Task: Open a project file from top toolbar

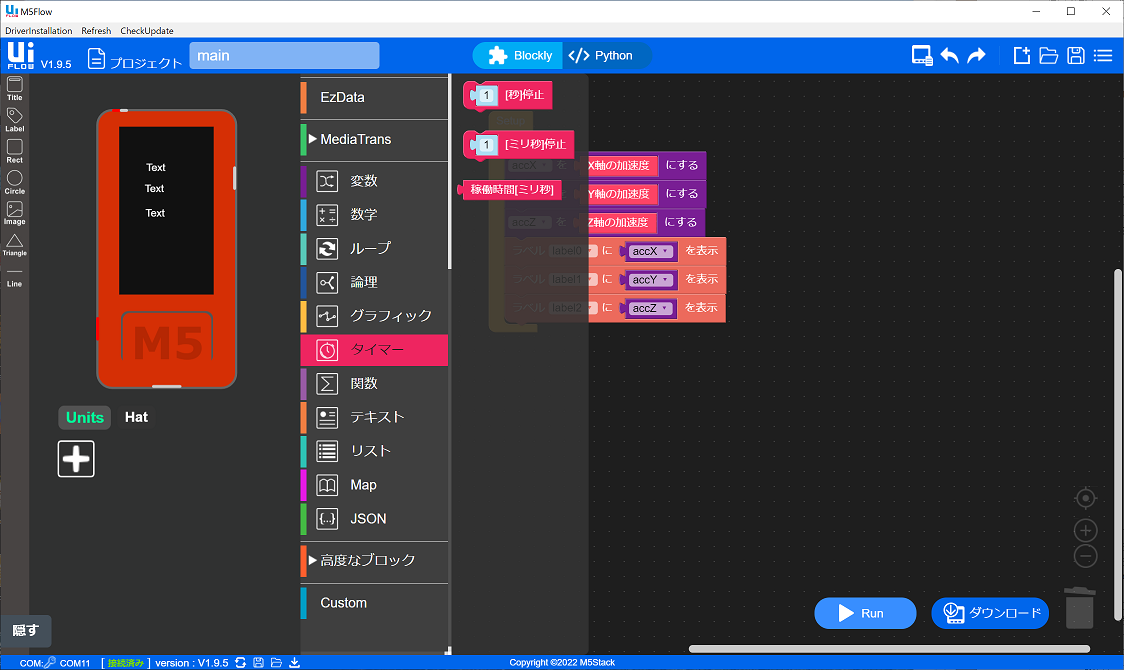Action: coord(1049,56)
